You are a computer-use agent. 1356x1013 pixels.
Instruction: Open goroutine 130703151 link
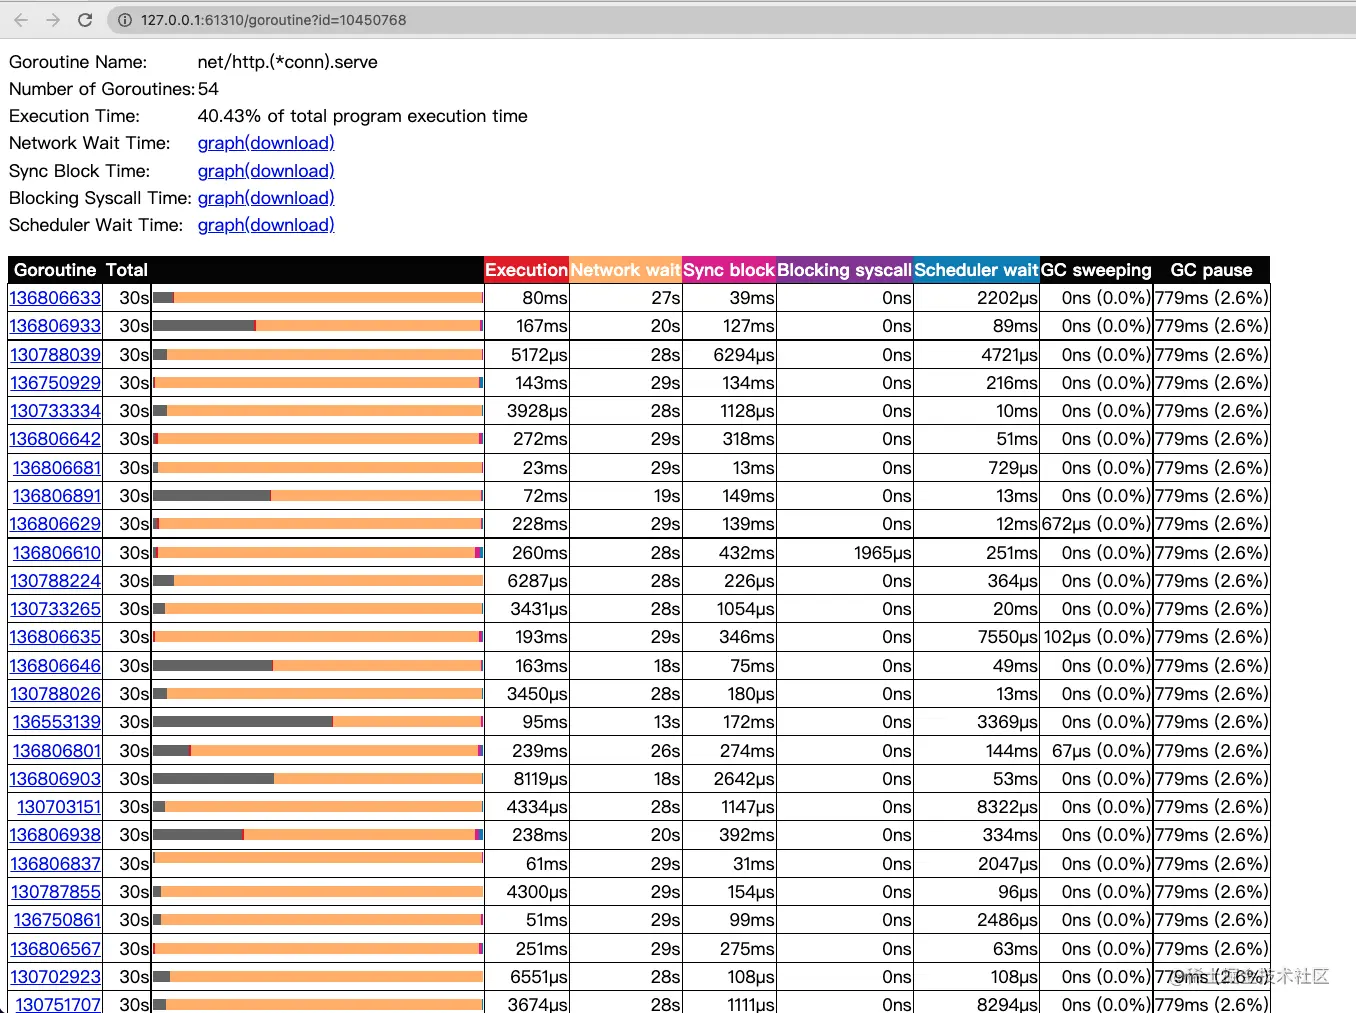pos(59,807)
